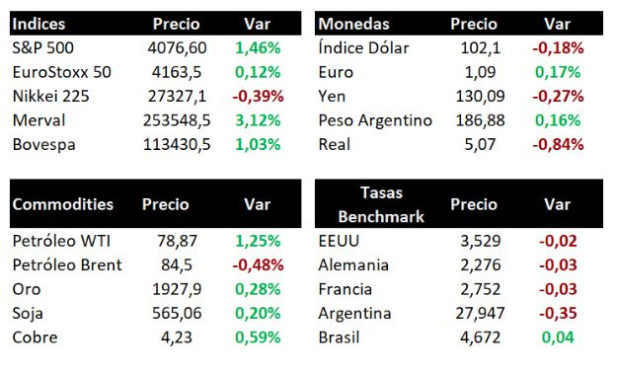Click the Peso Argentino price 186,88
The width and height of the screenshot is (617, 372).
coord(480,120)
